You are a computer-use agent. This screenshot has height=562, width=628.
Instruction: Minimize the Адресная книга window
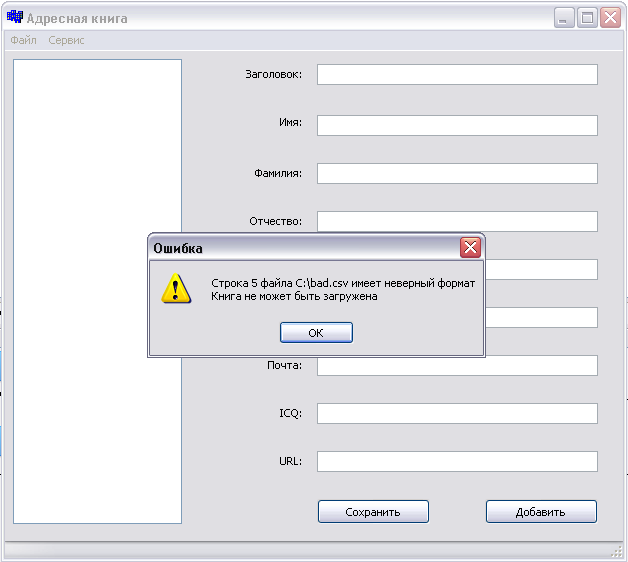564,18
